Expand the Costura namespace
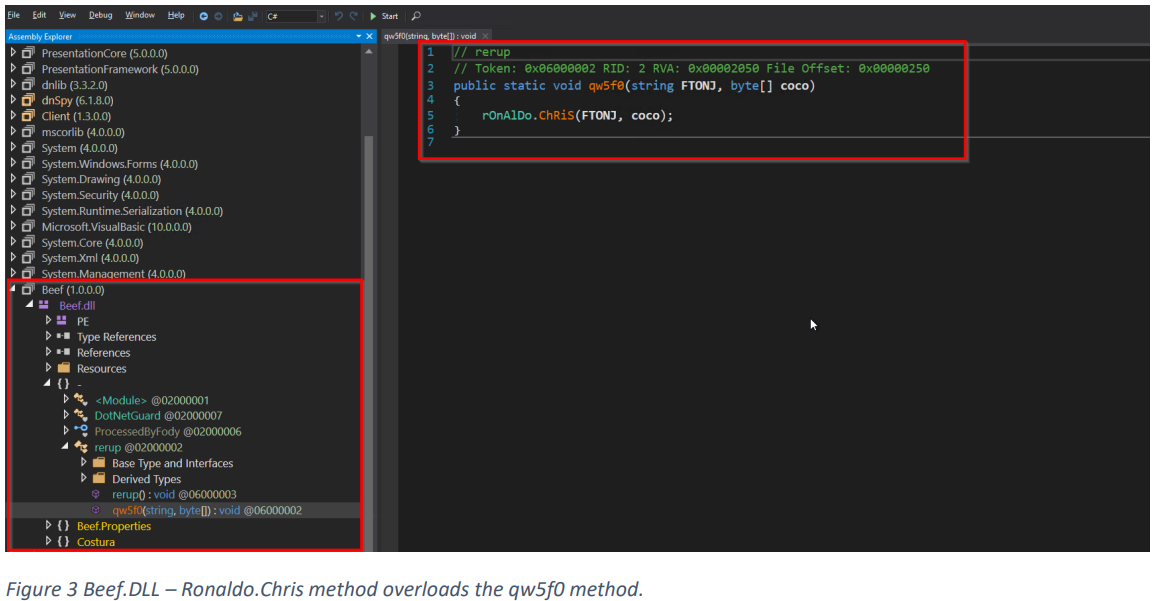Viewport: 1156px width, 601px height. [48, 541]
